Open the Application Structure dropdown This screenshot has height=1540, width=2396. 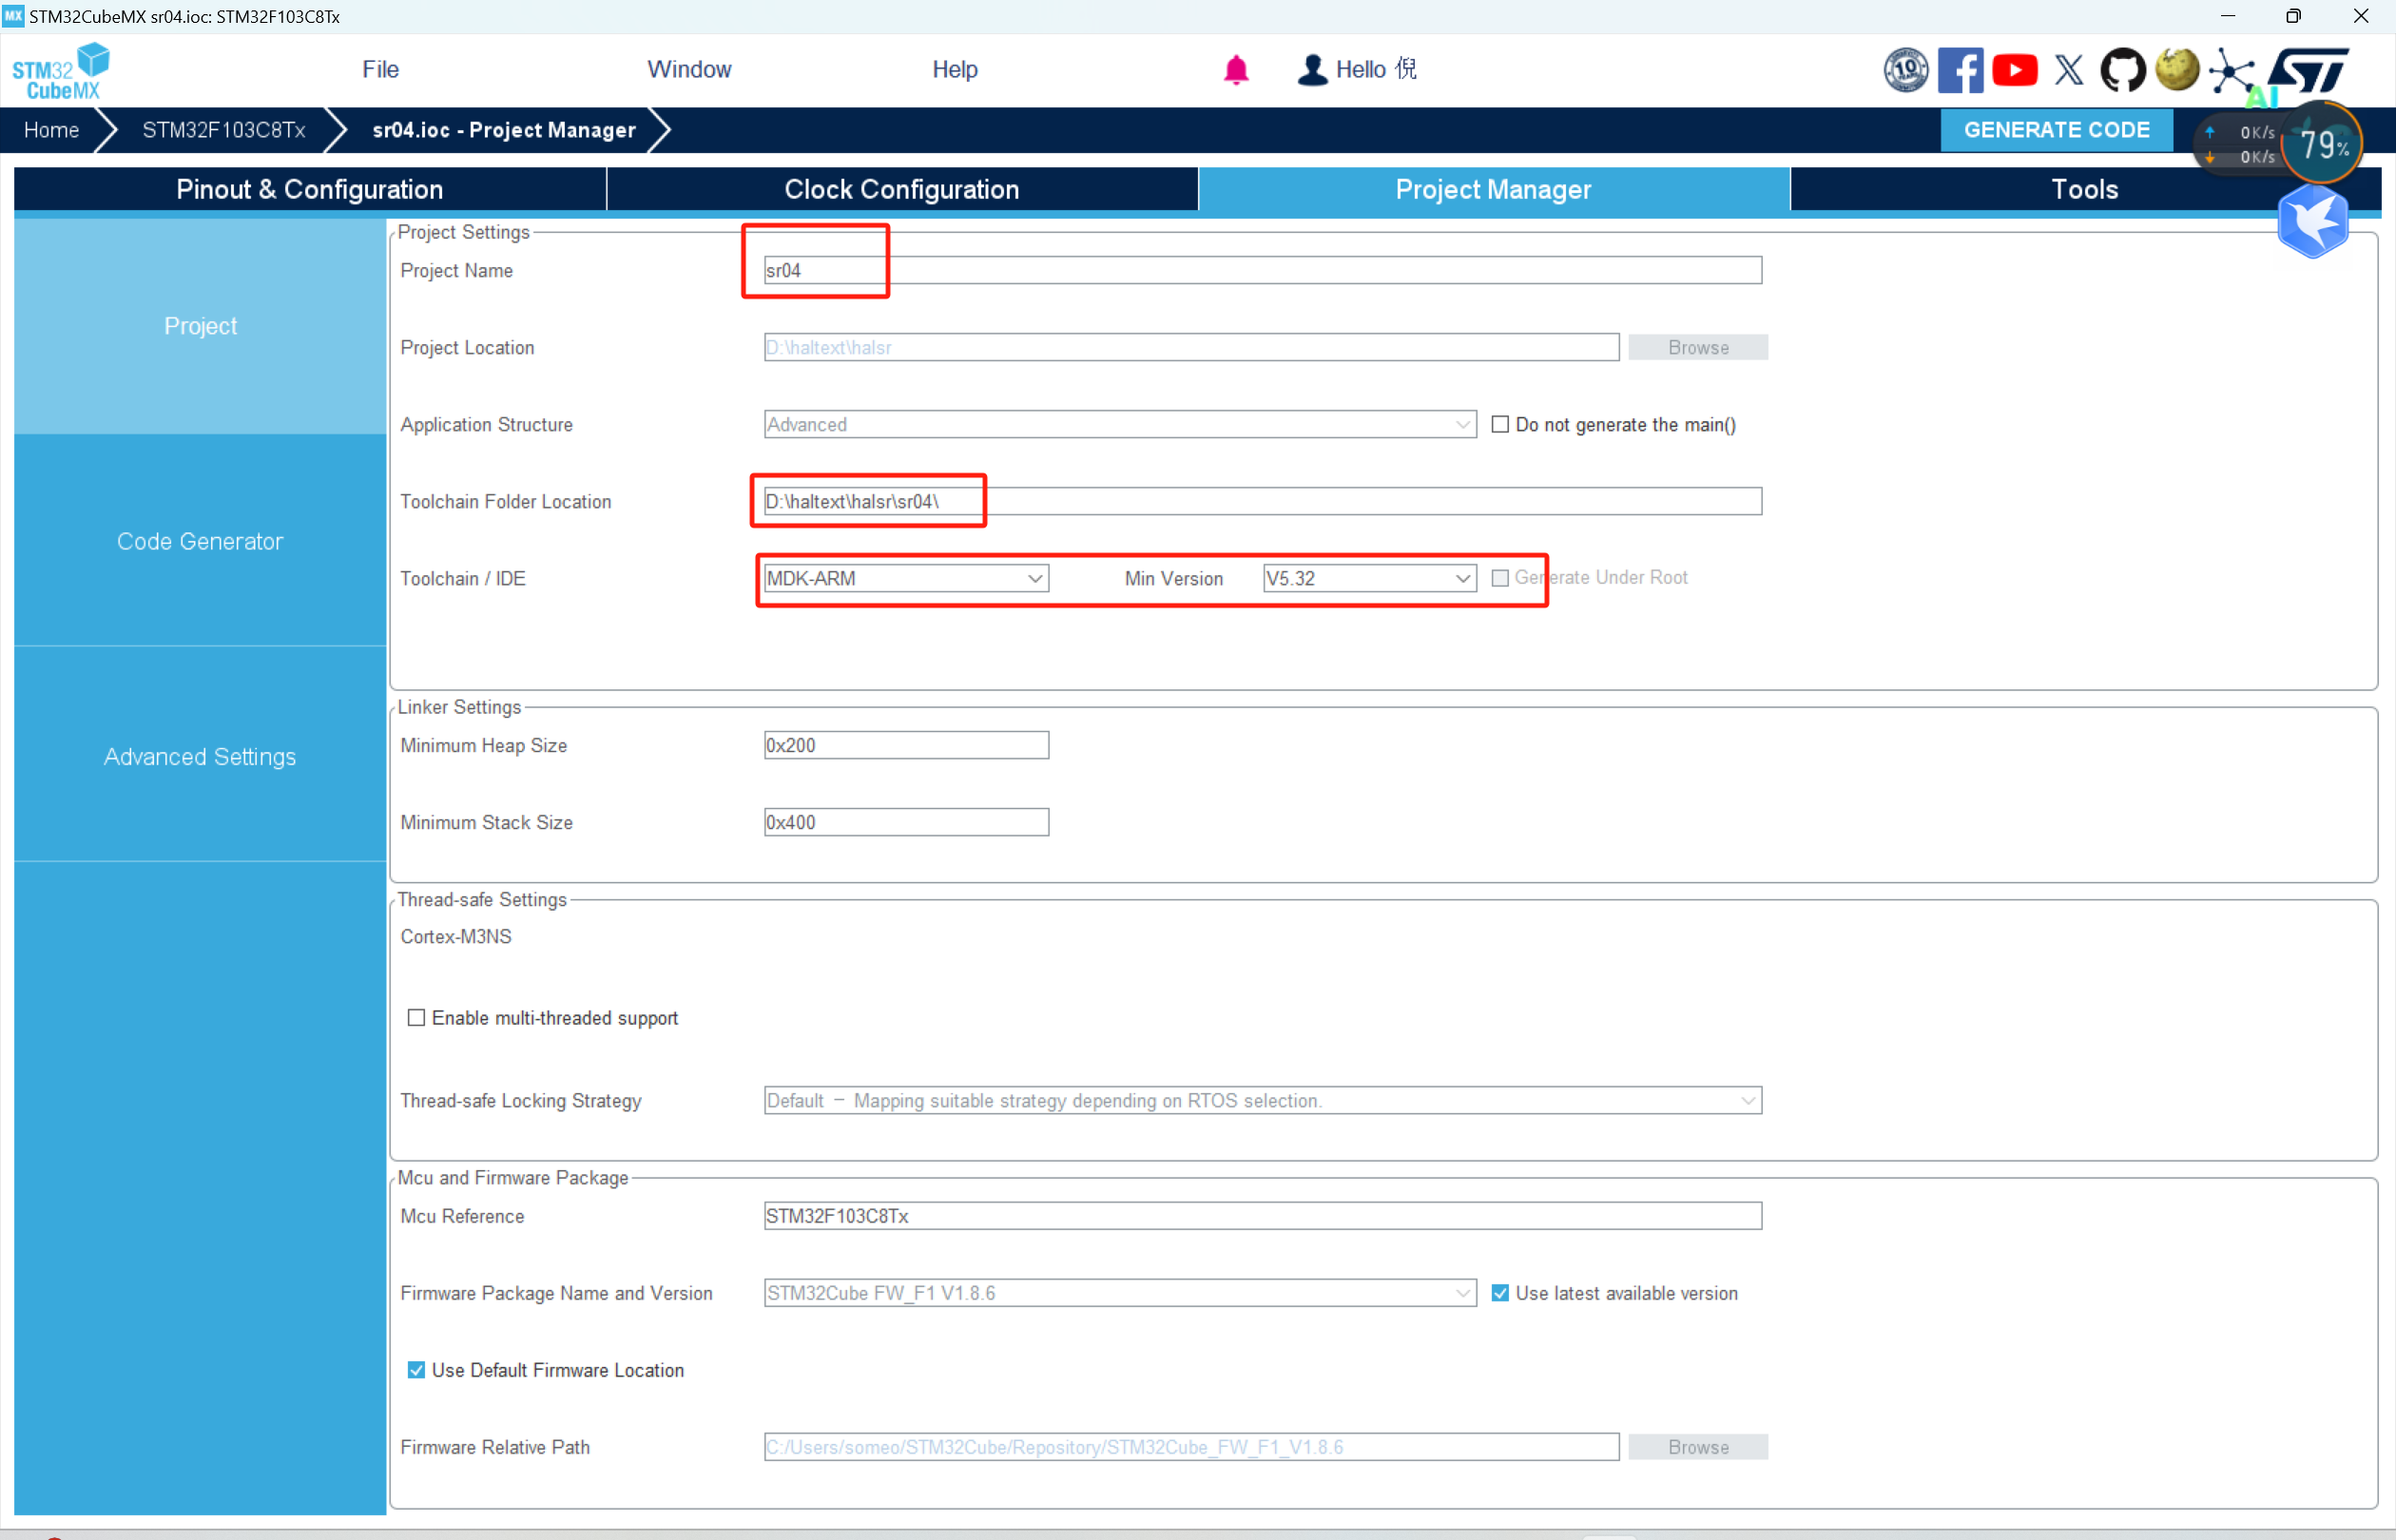click(x=1120, y=424)
